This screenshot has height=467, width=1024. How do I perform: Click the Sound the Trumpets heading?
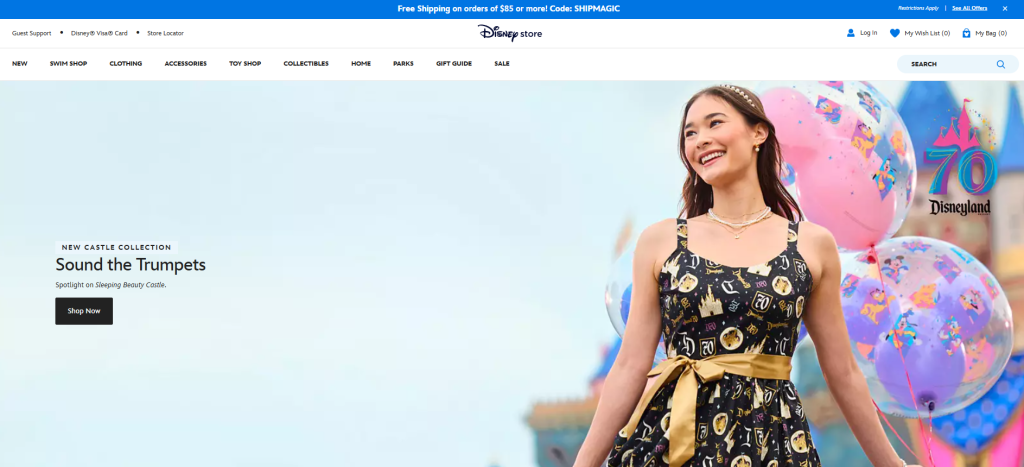point(131,265)
